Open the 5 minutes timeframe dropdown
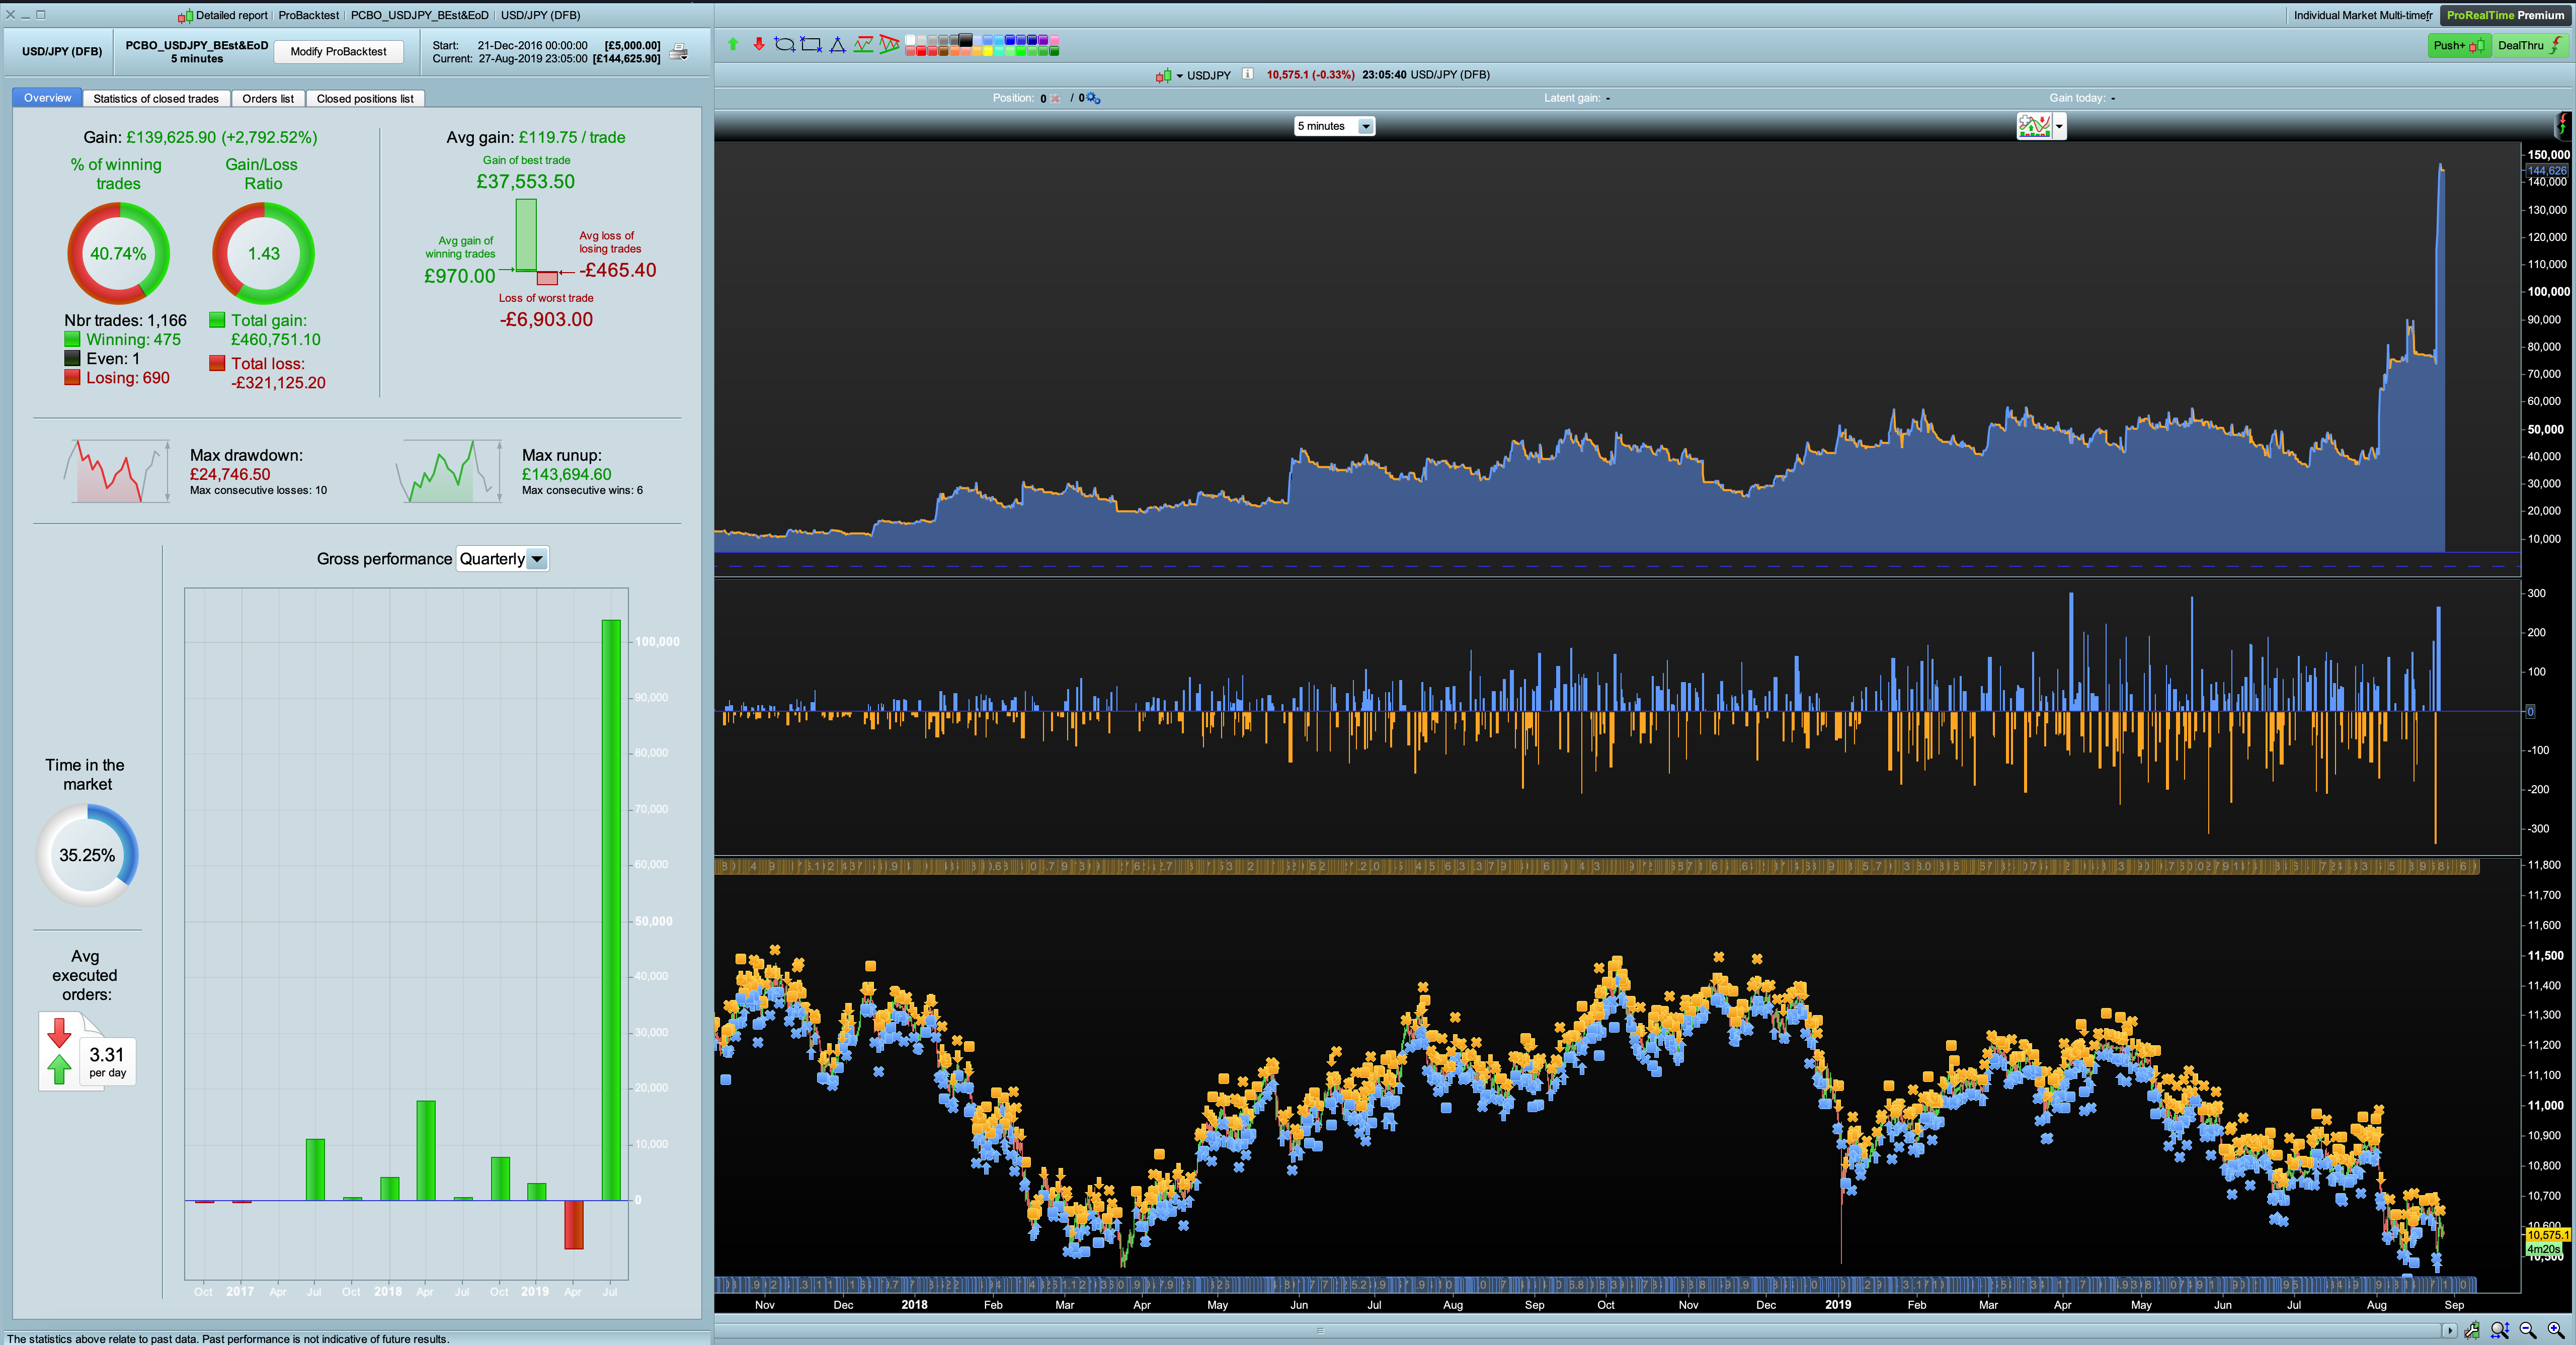The image size is (2576, 1345). coord(1366,126)
